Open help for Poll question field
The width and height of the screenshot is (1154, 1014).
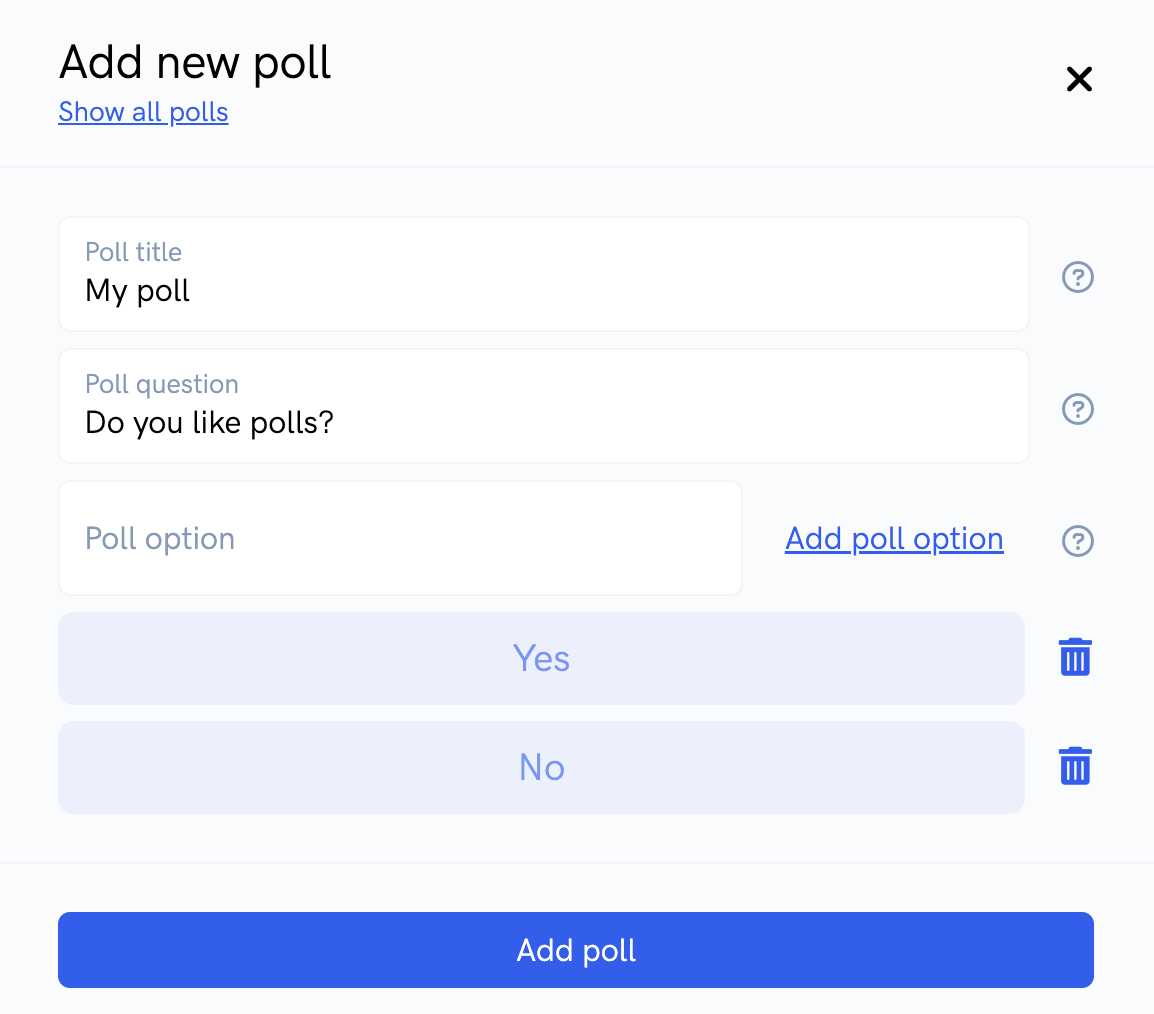click(1077, 409)
